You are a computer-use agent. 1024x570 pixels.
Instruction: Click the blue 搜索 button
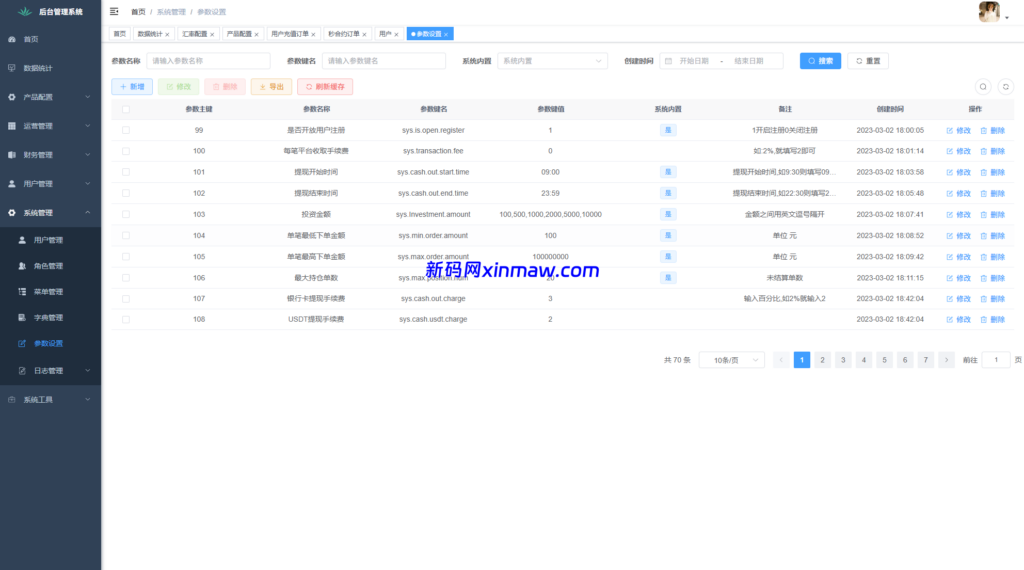point(820,61)
